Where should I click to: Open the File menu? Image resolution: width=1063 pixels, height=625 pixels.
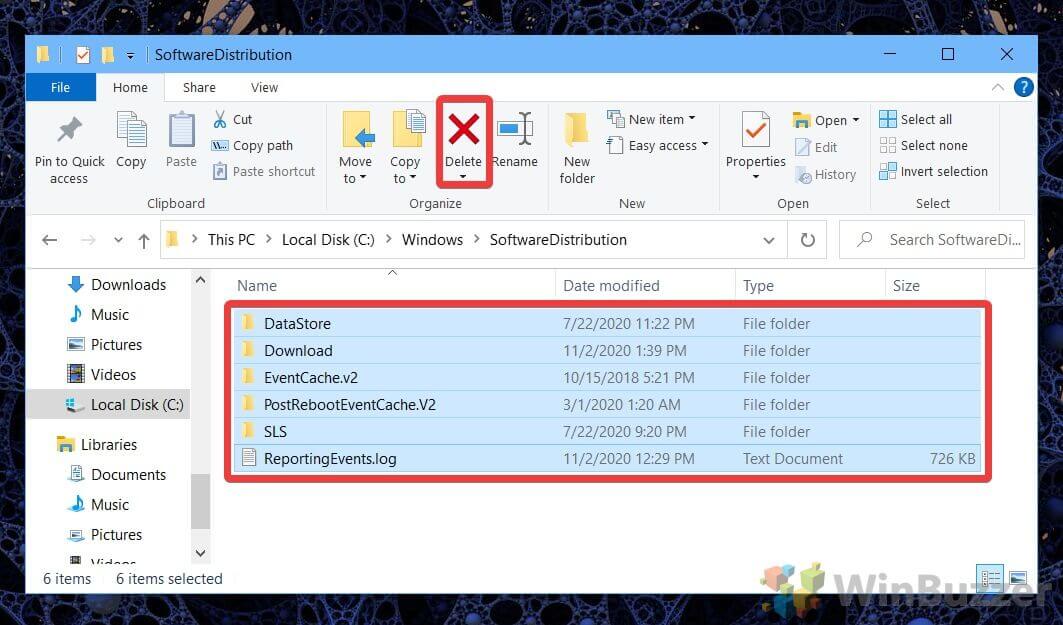point(60,87)
